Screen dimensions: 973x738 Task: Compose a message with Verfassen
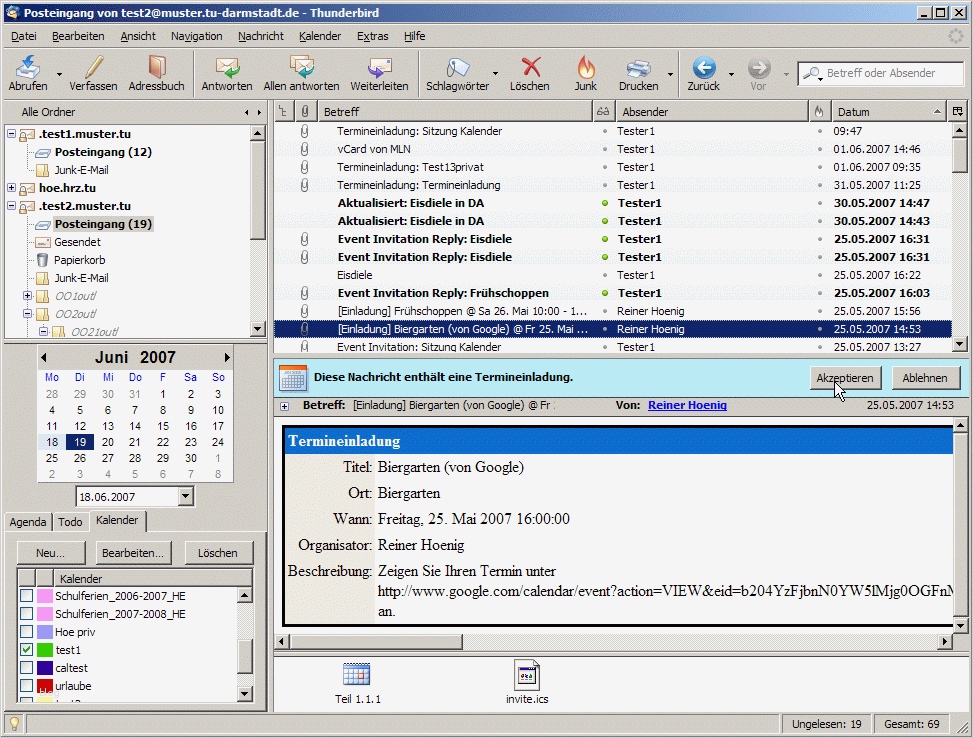pos(93,73)
